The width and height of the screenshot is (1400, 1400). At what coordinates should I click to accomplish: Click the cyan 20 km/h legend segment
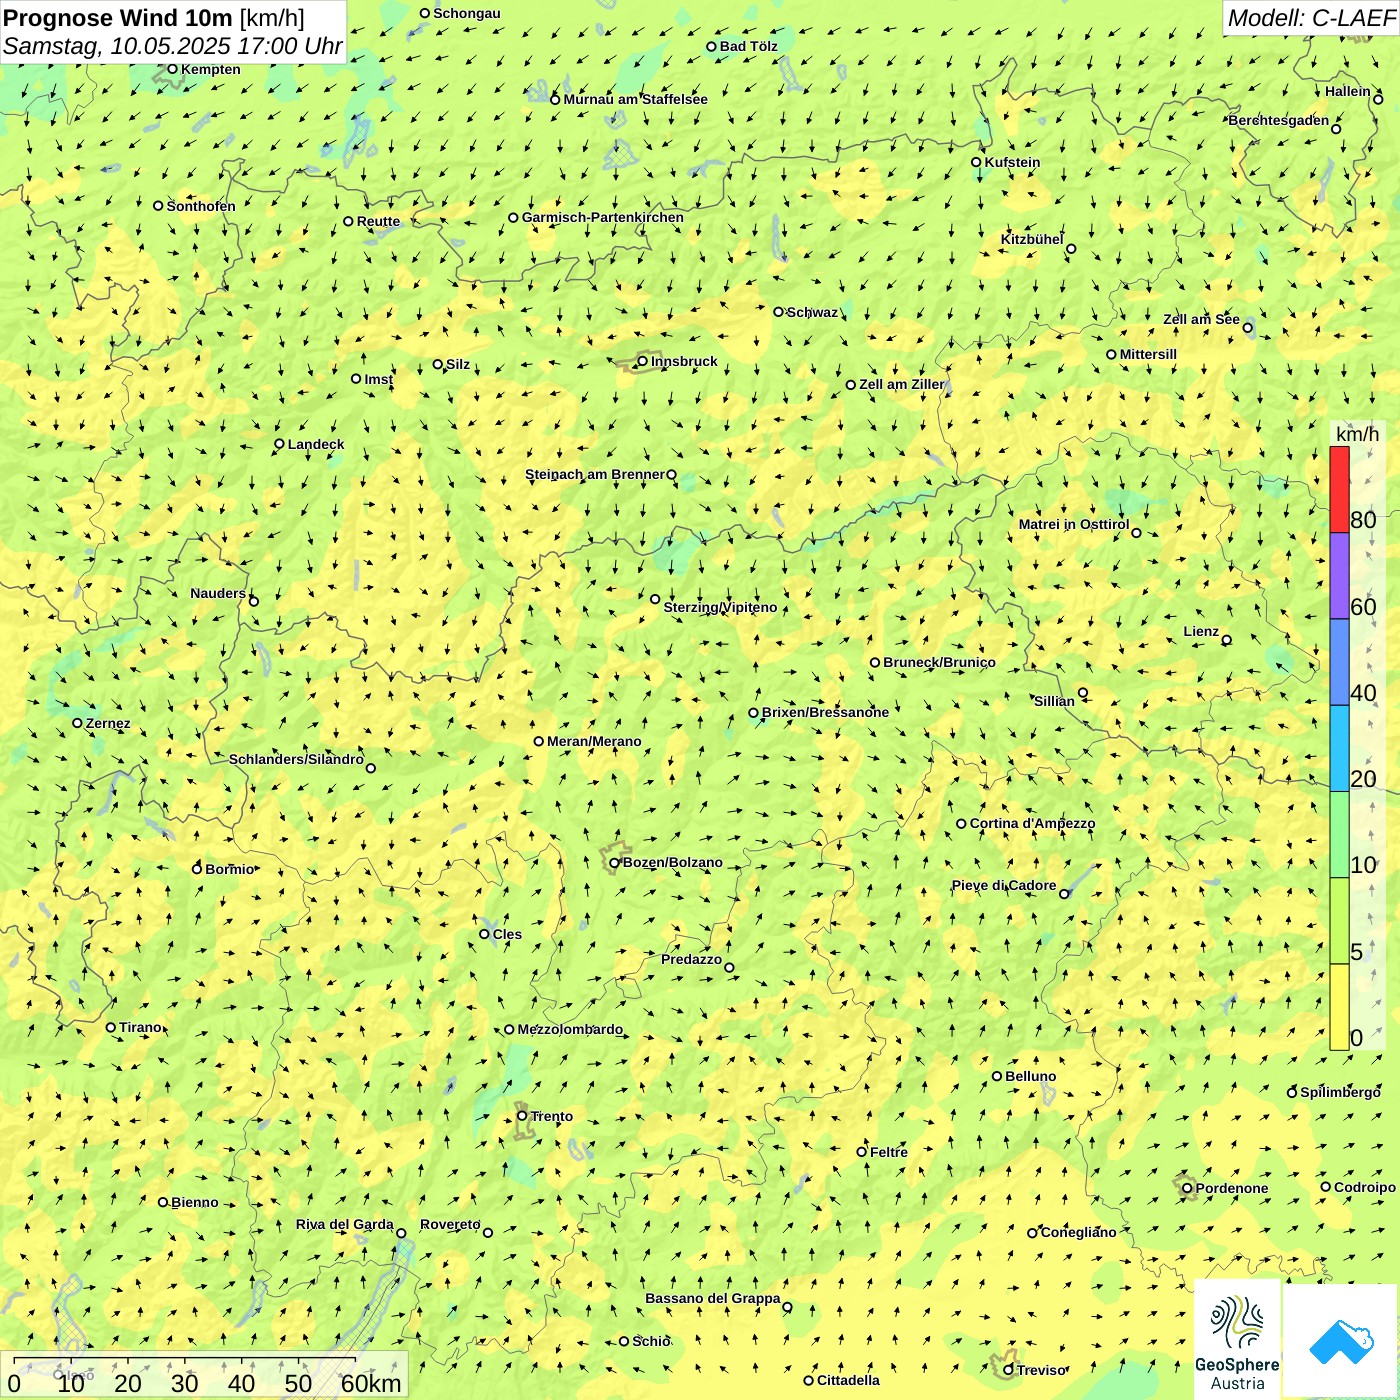click(1339, 749)
